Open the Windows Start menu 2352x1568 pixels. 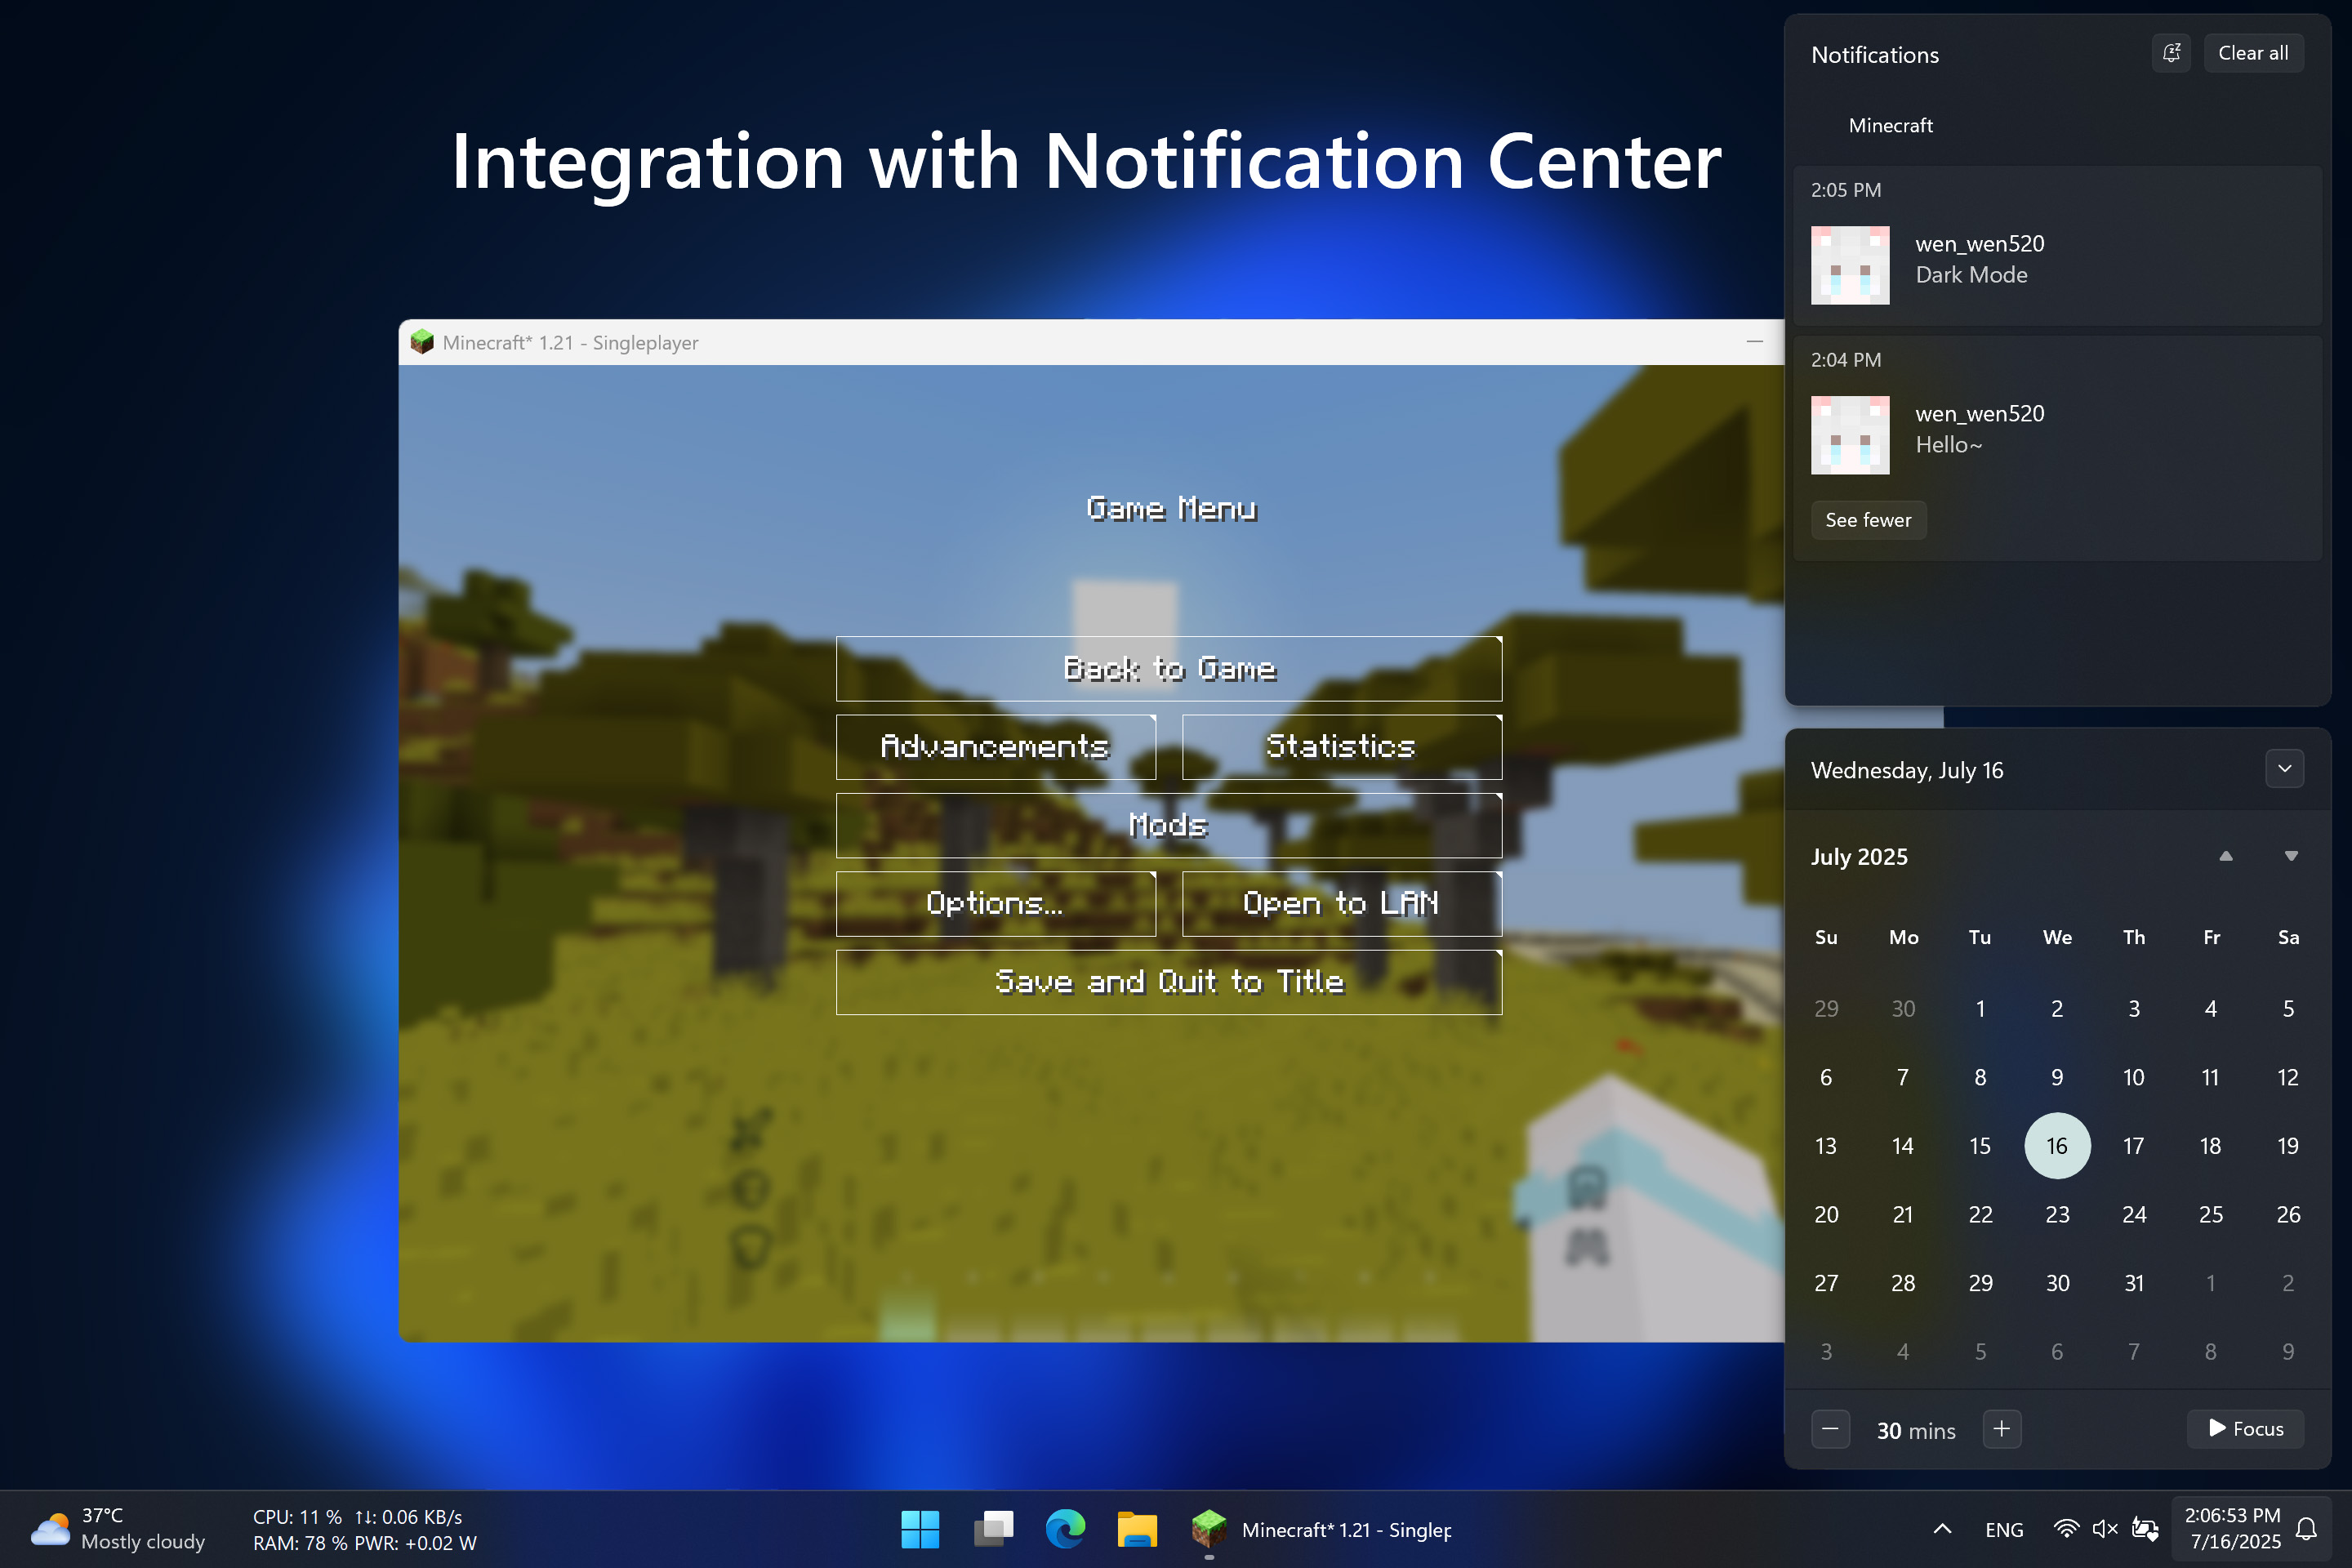[920, 1529]
